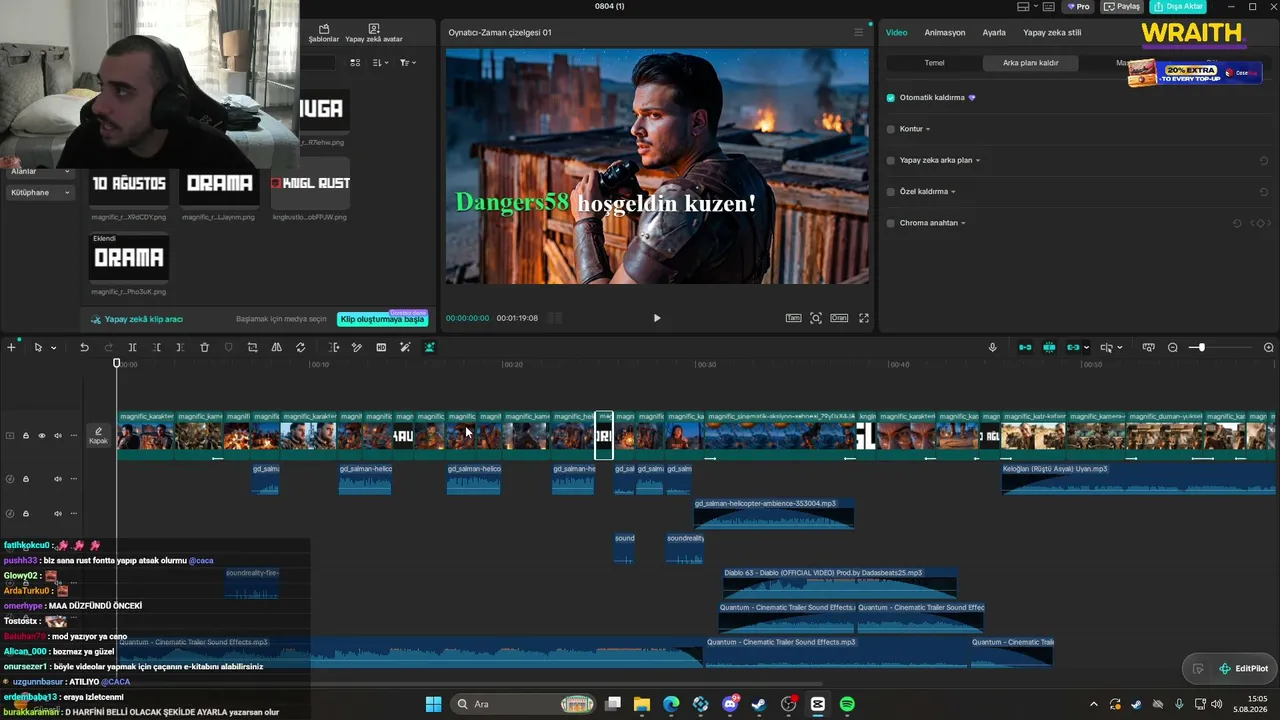Open the Yapay zeka stili tab

tap(1052, 32)
